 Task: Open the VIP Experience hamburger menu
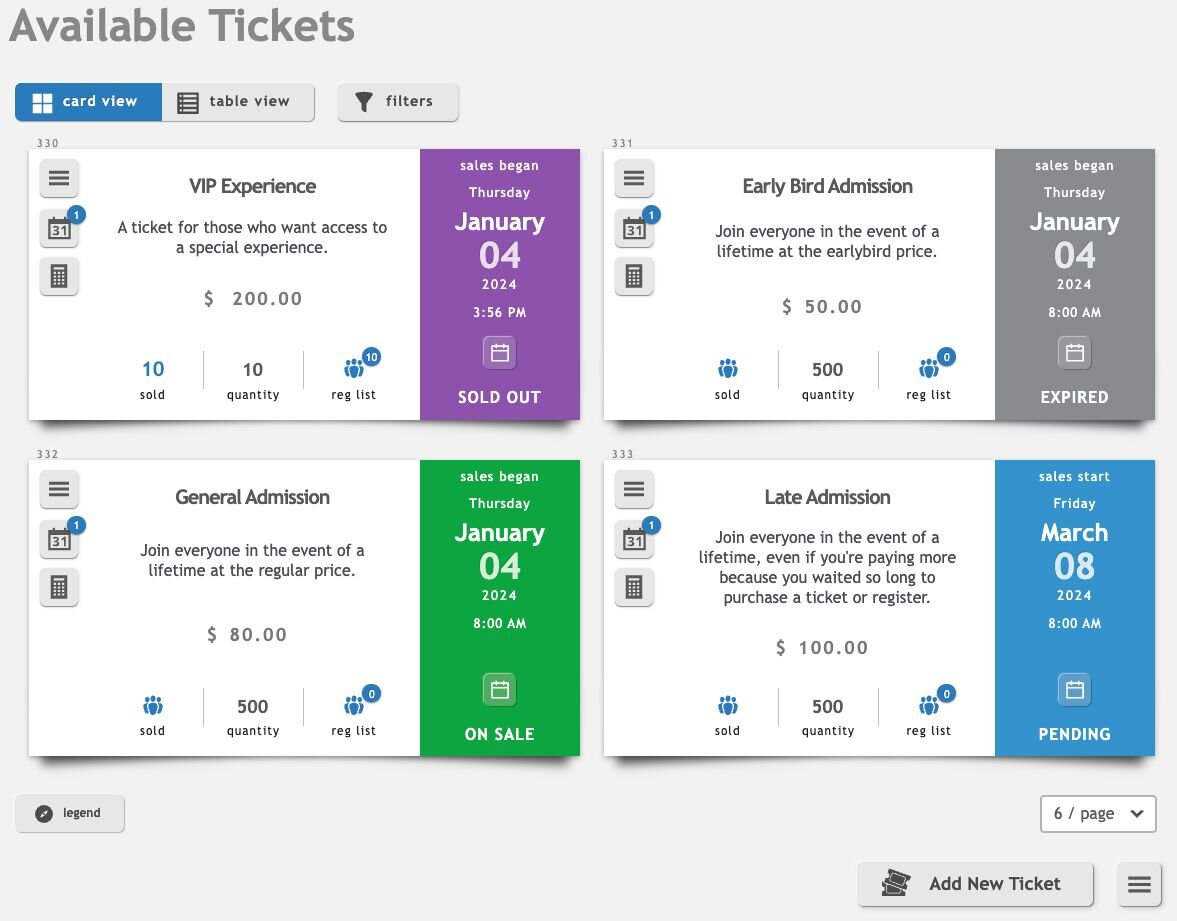59,179
